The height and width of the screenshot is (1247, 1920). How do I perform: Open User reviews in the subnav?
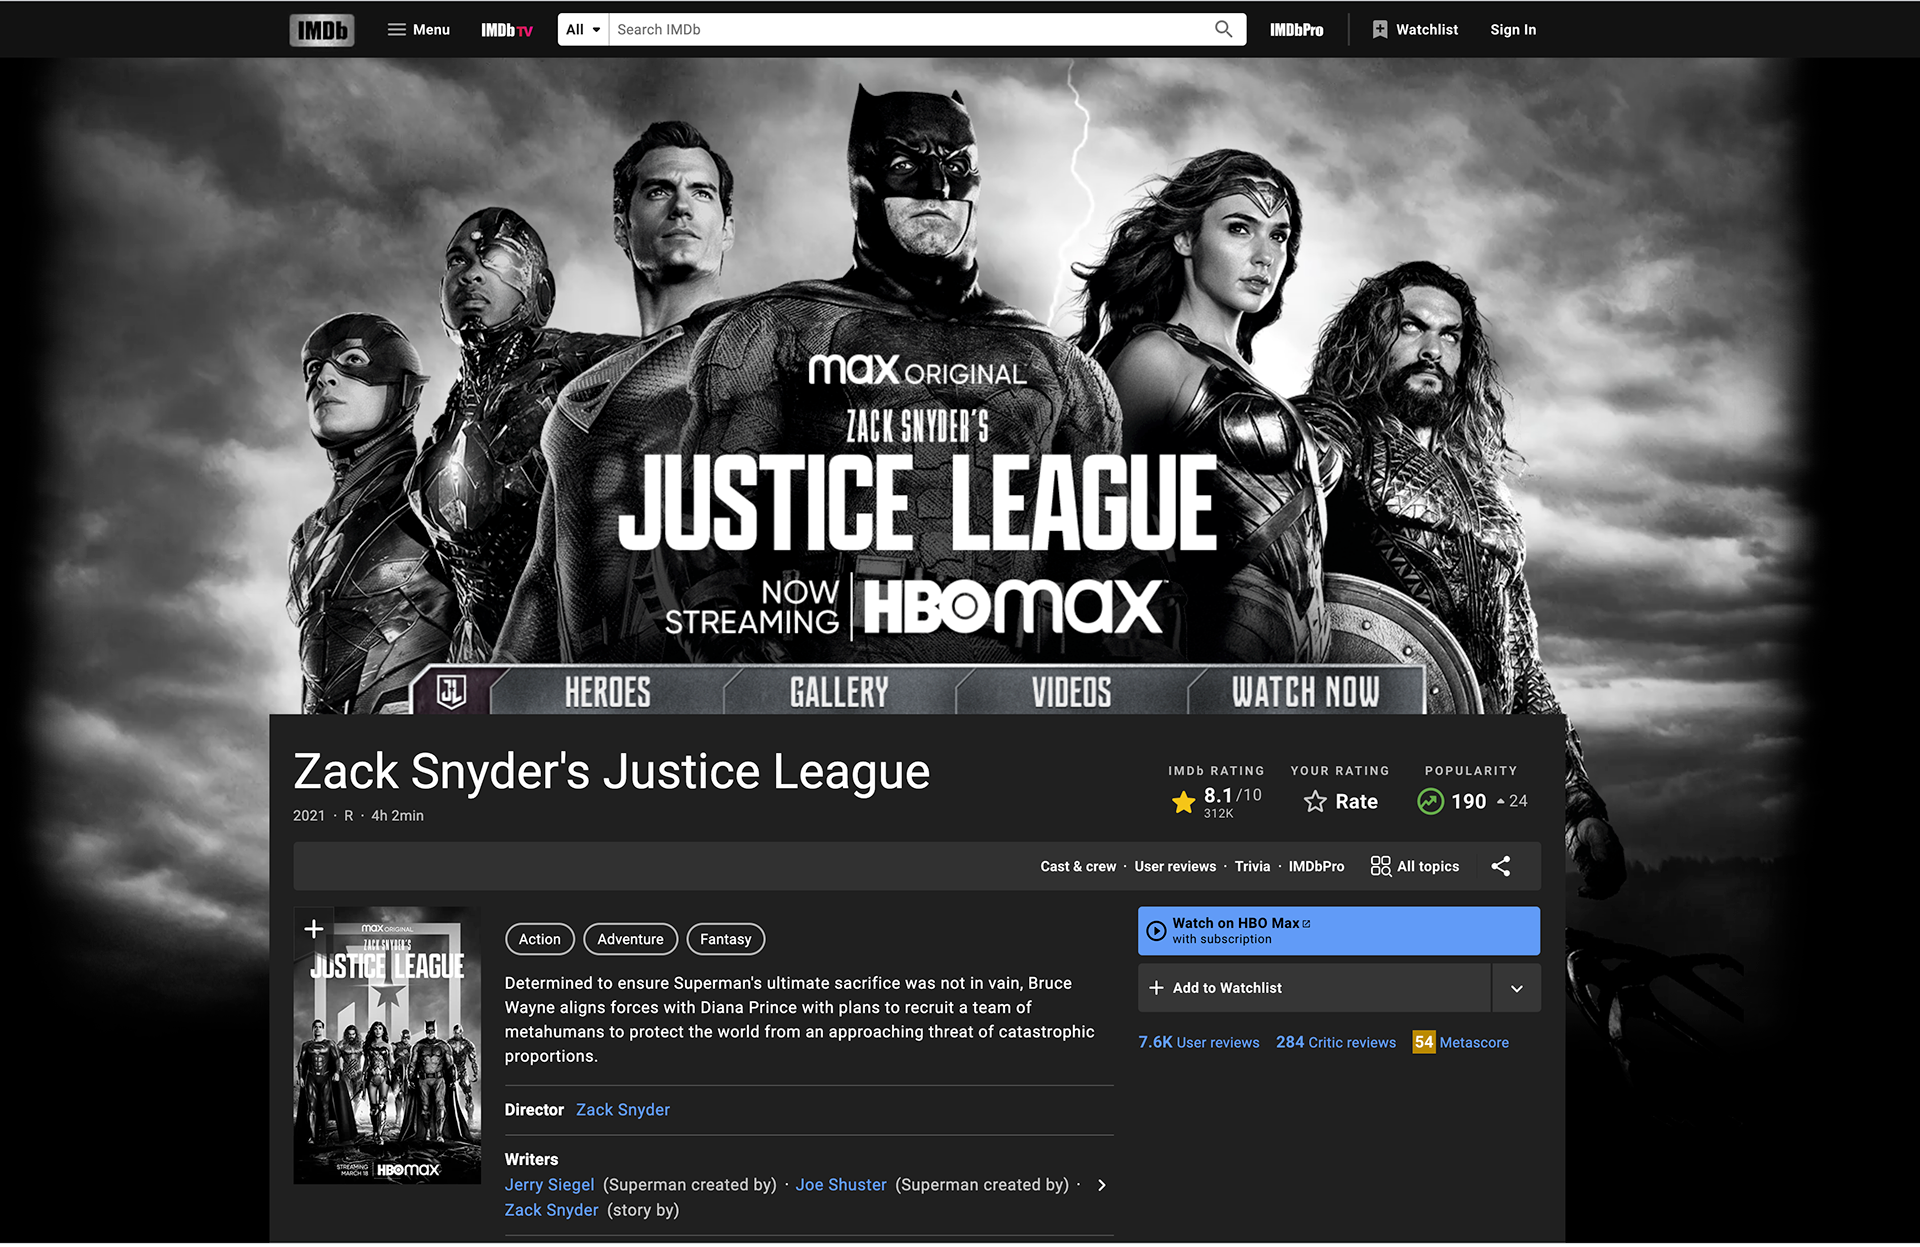point(1175,867)
